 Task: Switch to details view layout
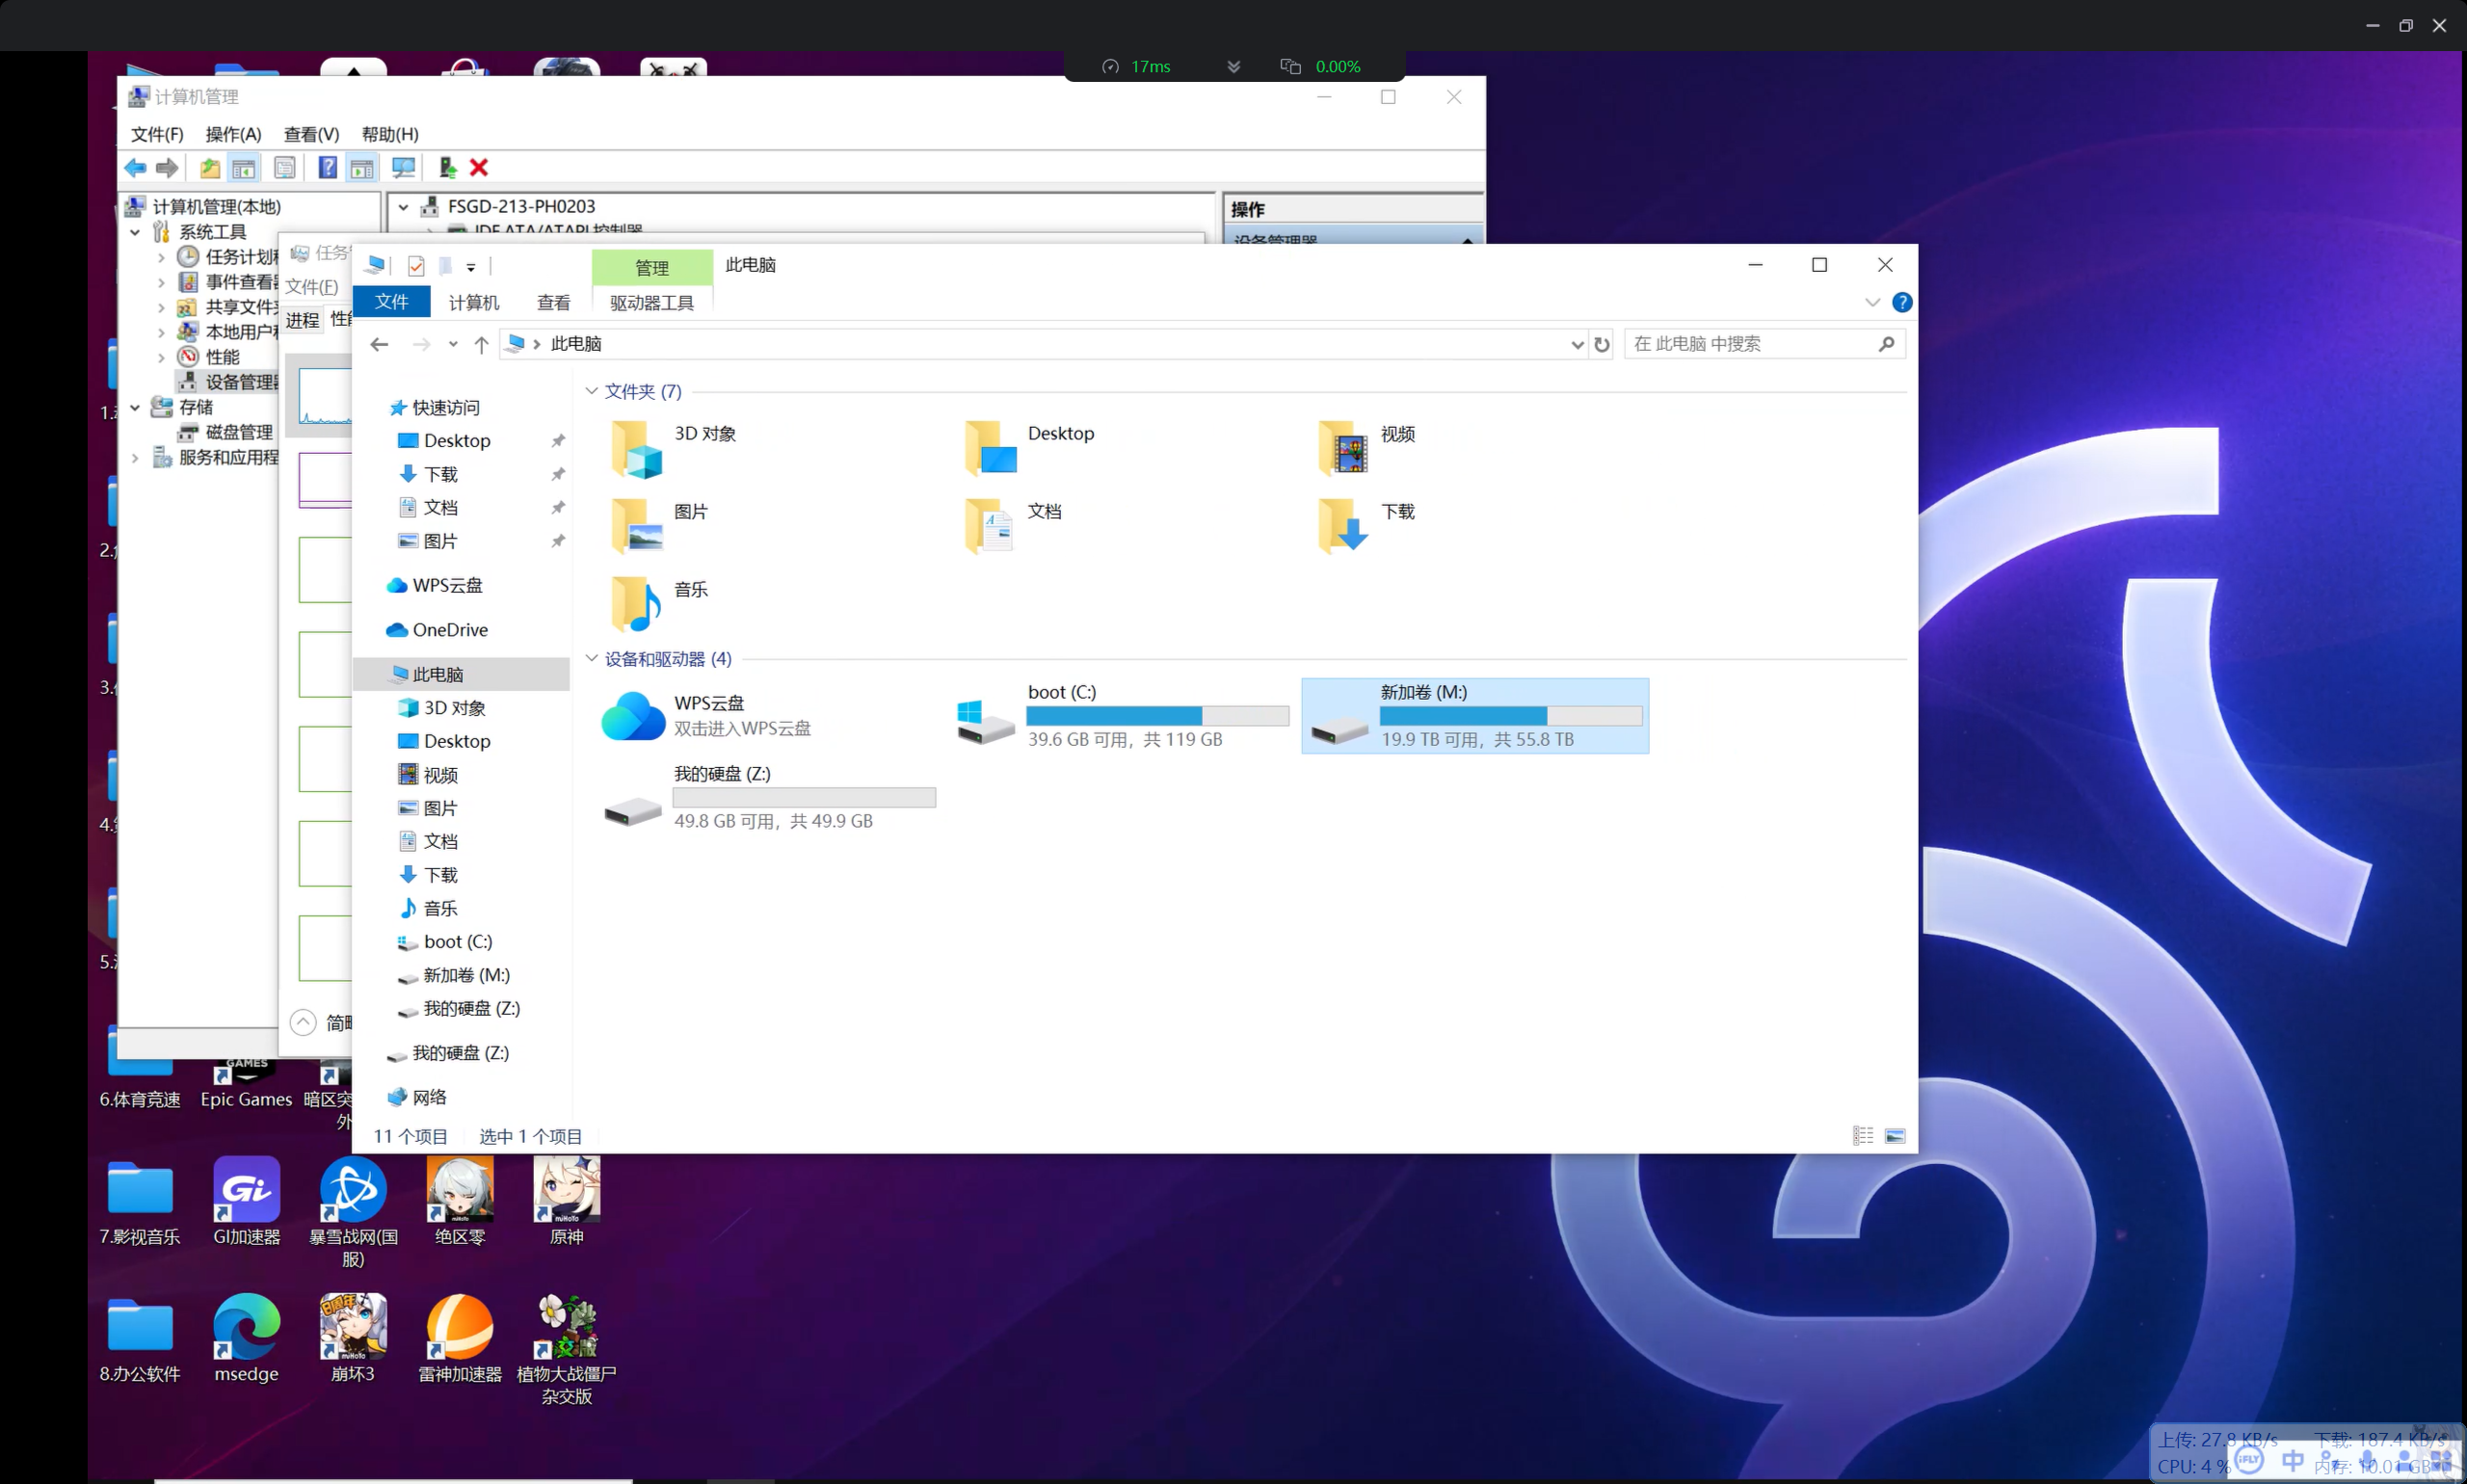pos(1863,1135)
